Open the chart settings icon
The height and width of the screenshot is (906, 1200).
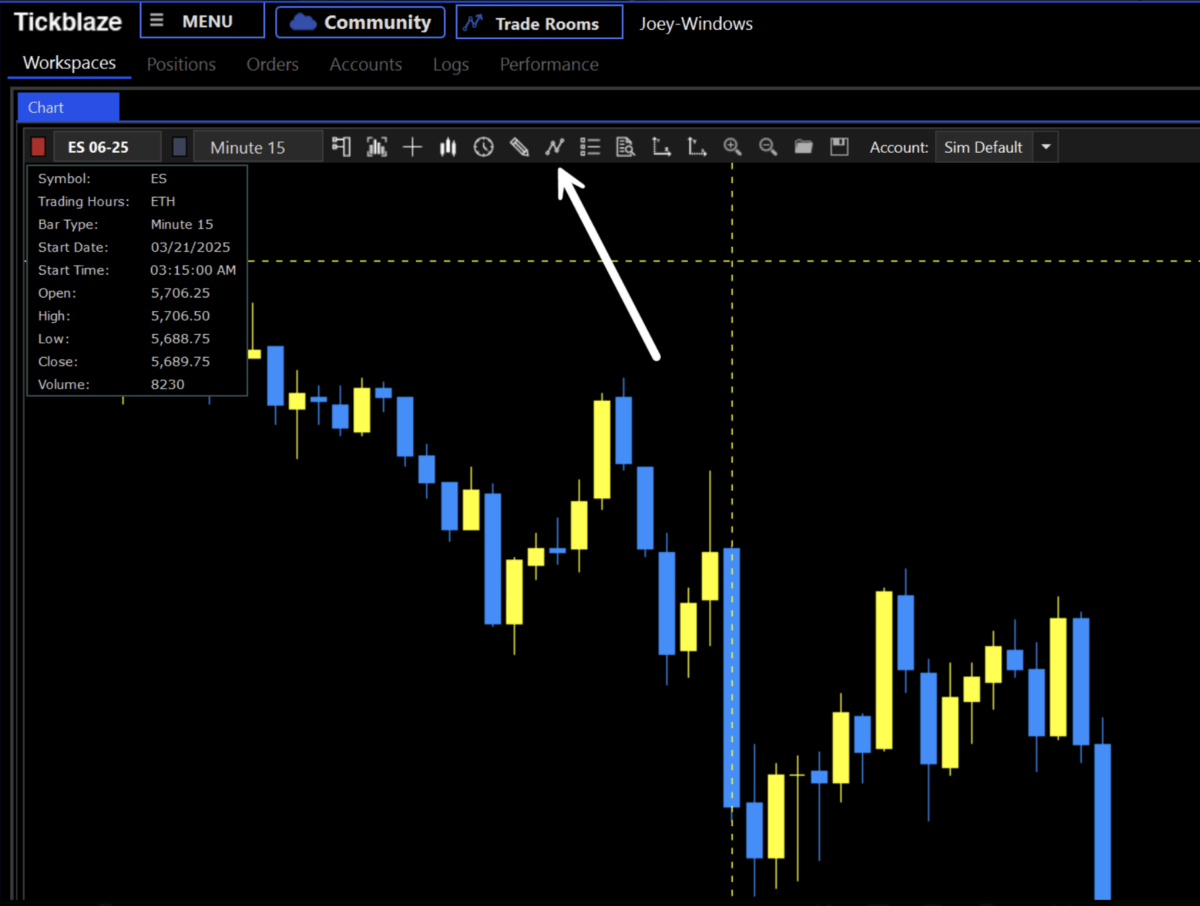340,146
